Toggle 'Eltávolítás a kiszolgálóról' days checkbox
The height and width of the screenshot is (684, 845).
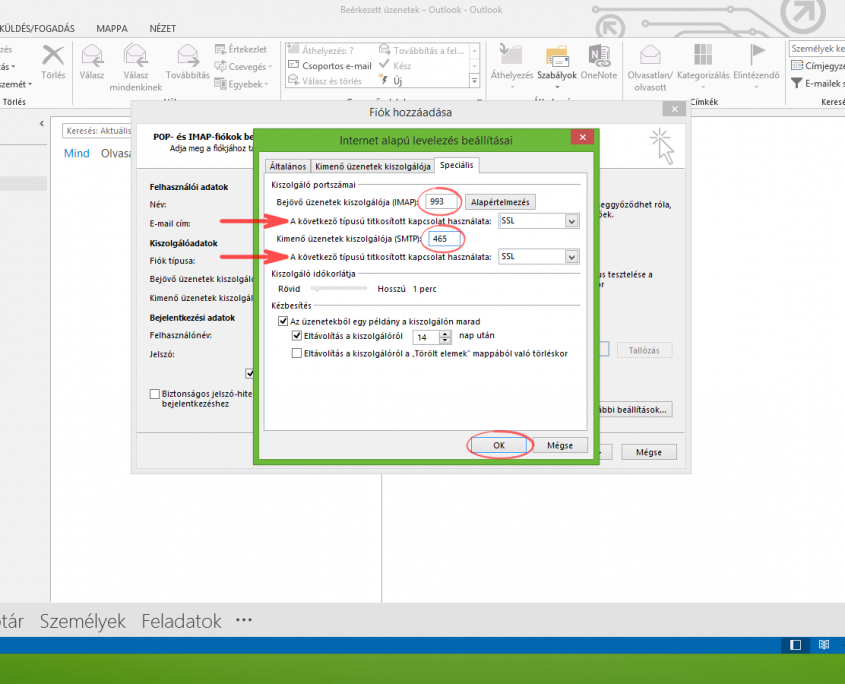click(297, 336)
